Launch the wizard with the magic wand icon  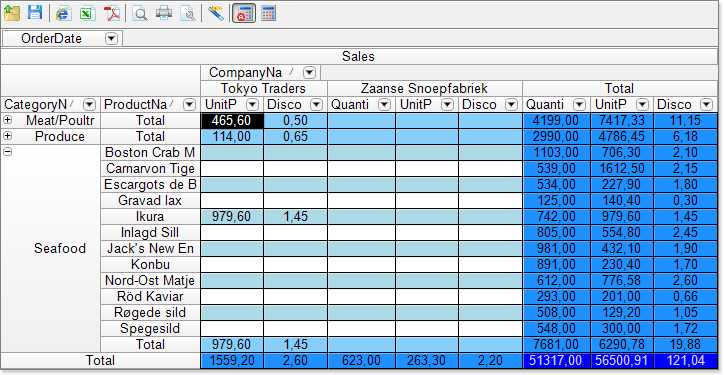pos(216,13)
